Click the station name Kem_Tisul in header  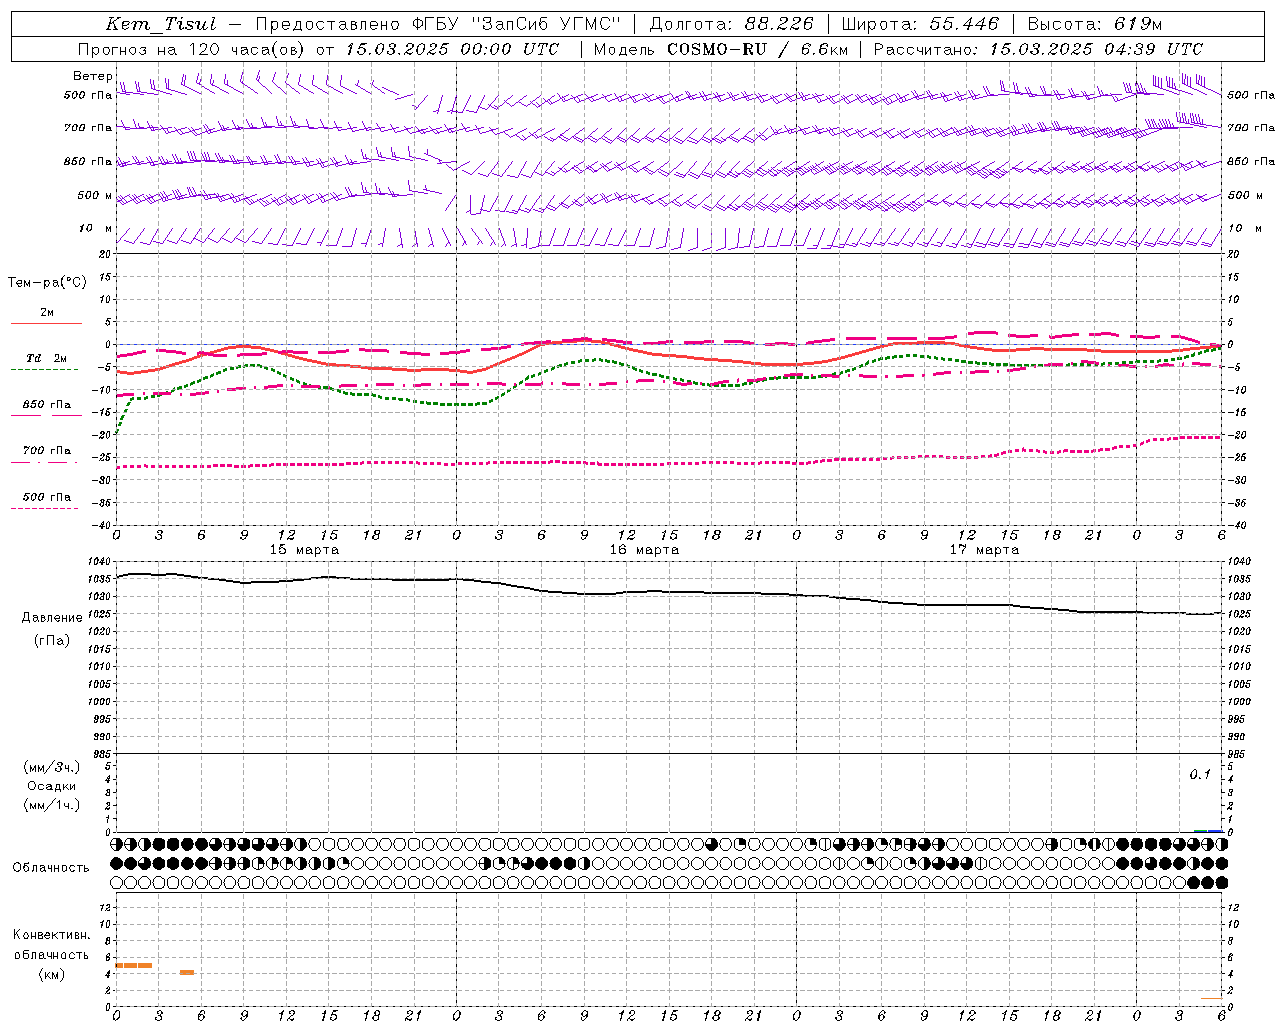[161, 24]
